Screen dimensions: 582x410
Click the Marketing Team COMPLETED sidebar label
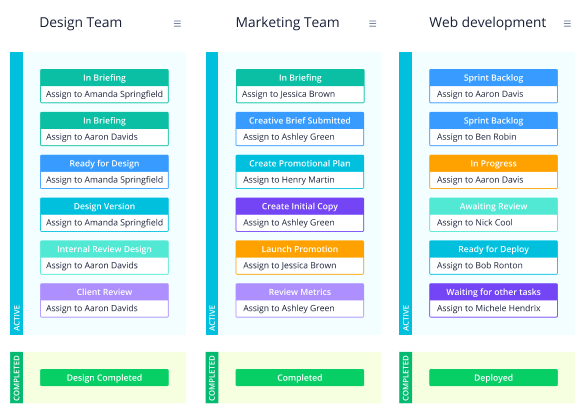[212, 378]
